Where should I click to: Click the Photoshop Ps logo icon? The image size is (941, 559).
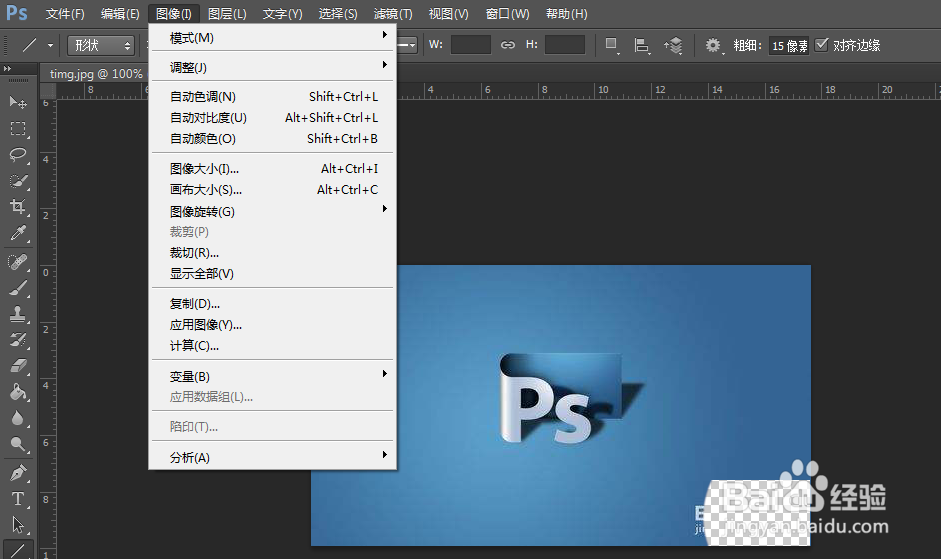[x=17, y=13]
